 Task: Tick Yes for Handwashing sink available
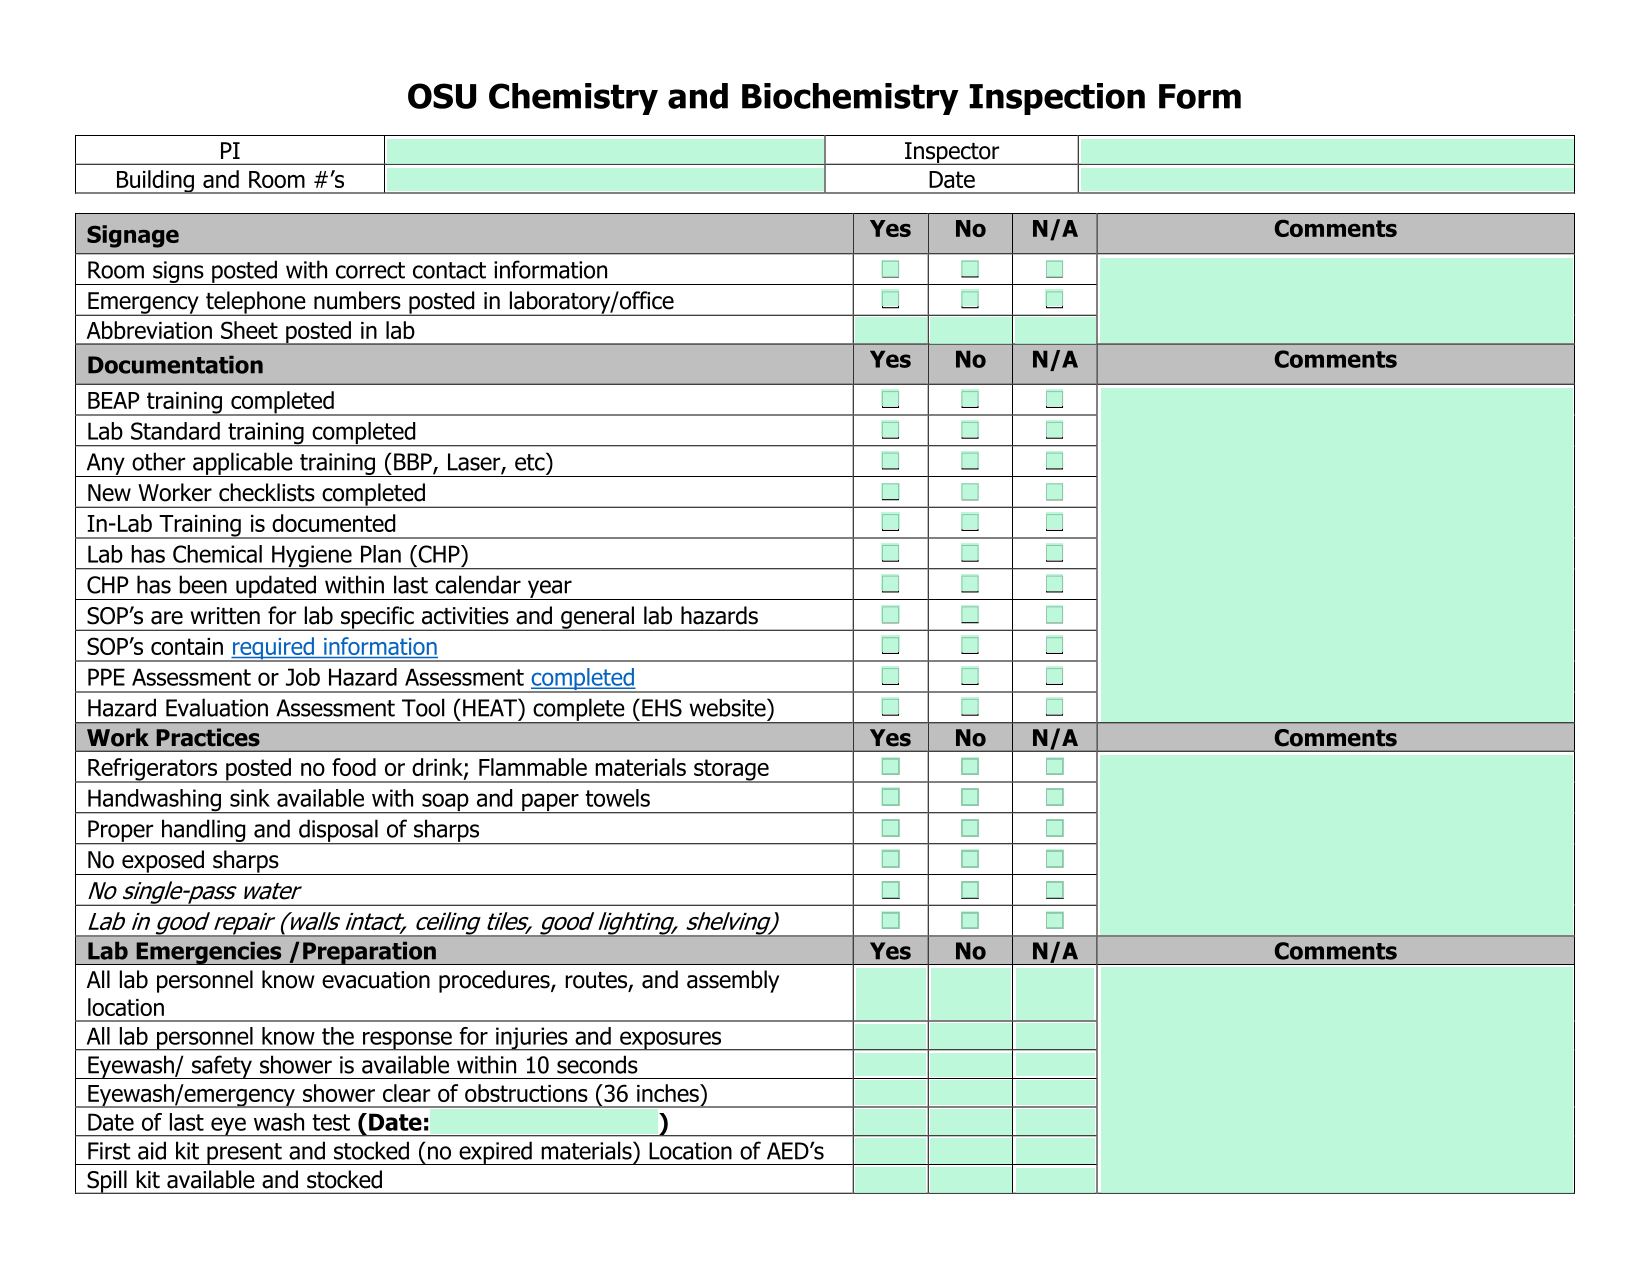(890, 798)
